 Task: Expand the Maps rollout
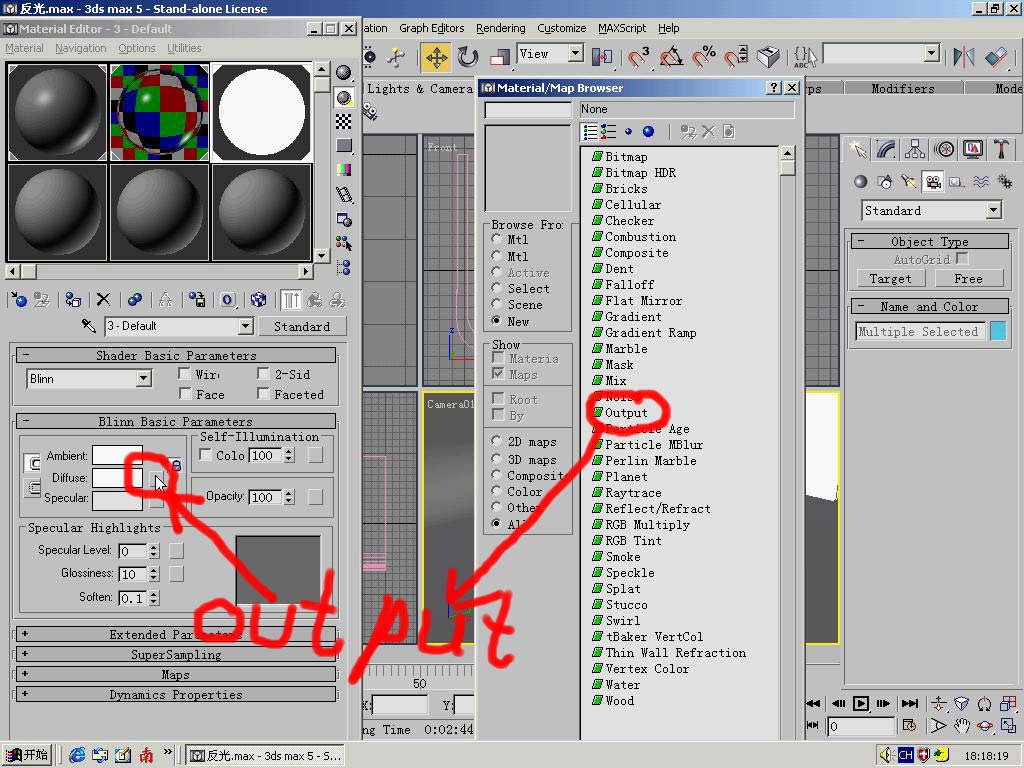(x=175, y=675)
